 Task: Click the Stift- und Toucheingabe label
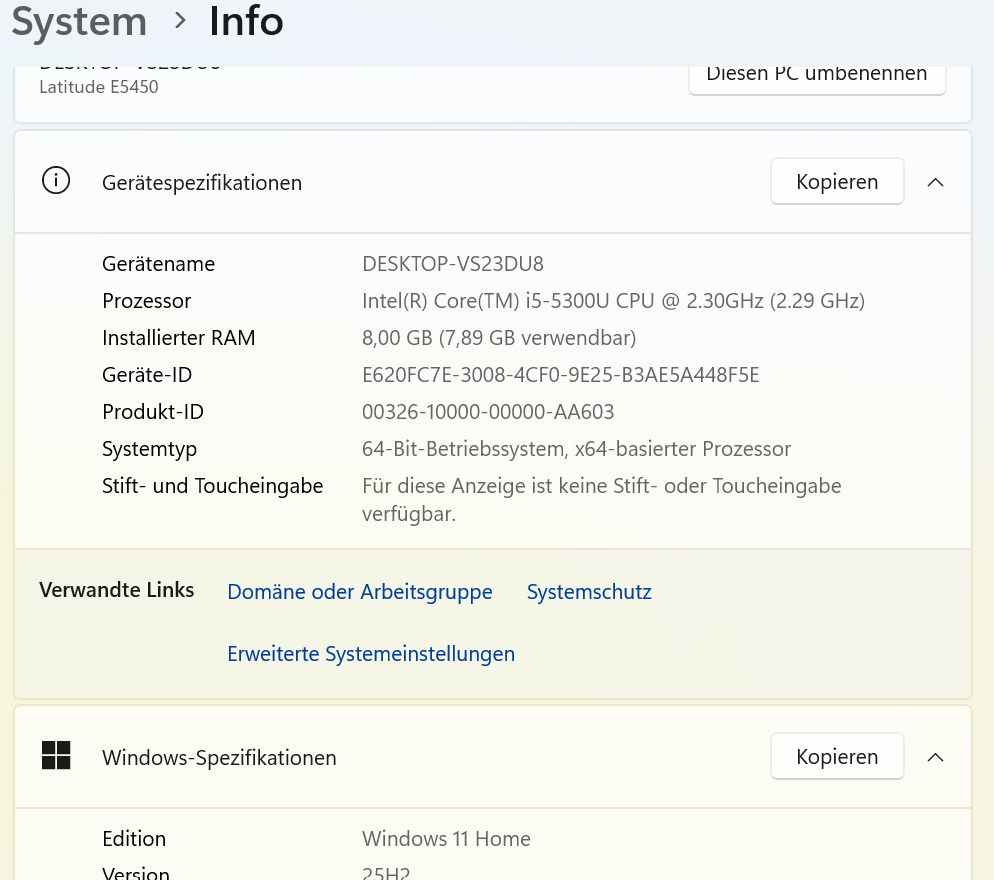click(x=212, y=486)
